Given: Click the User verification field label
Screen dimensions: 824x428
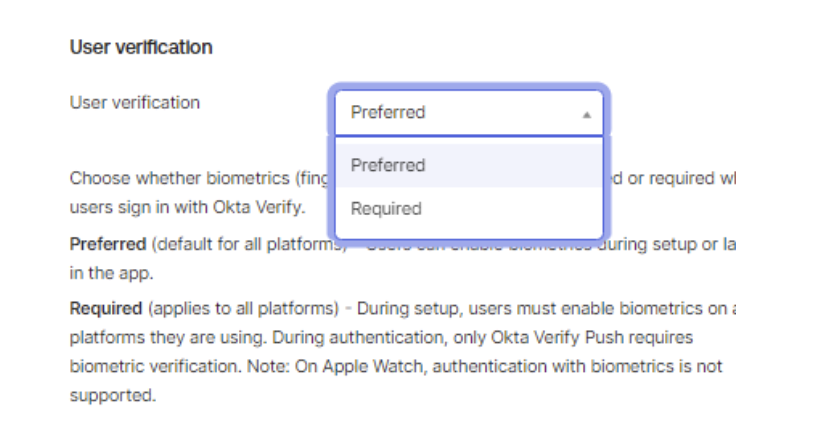Looking at the screenshot, I should [135, 102].
